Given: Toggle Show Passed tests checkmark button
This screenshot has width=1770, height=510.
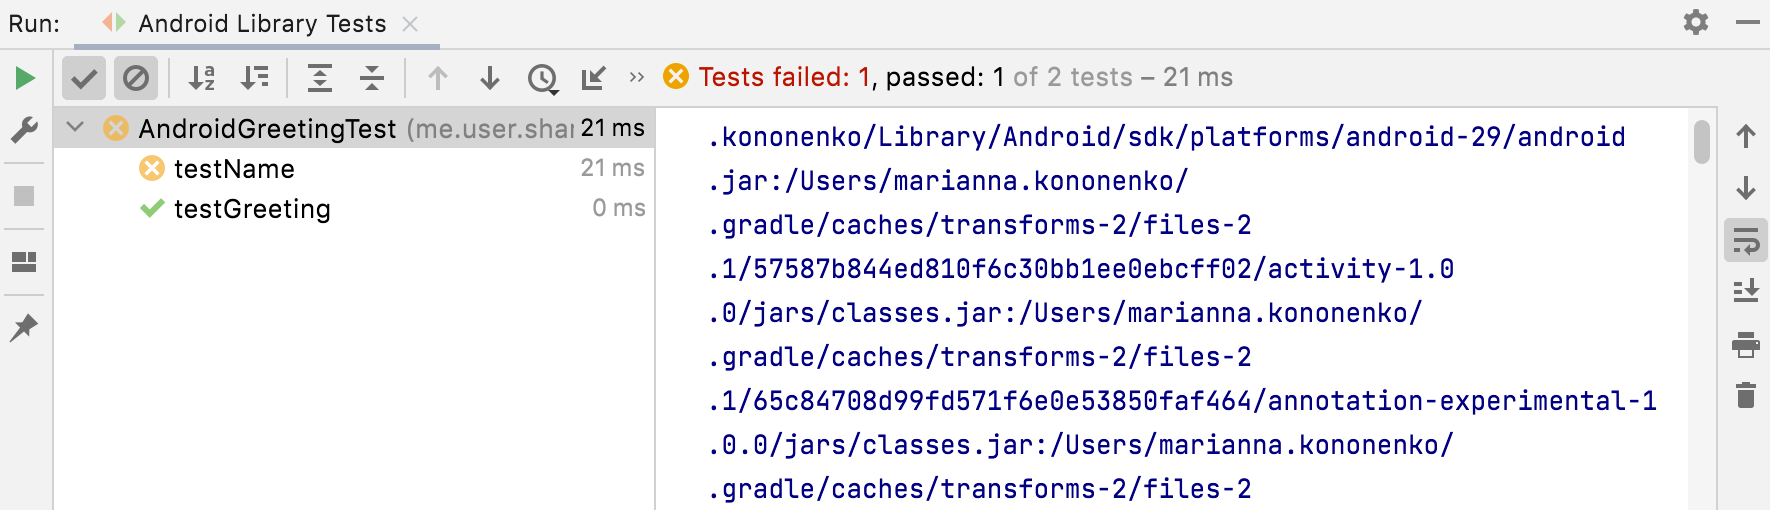Looking at the screenshot, I should pyautogui.click(x=84, y=78).
